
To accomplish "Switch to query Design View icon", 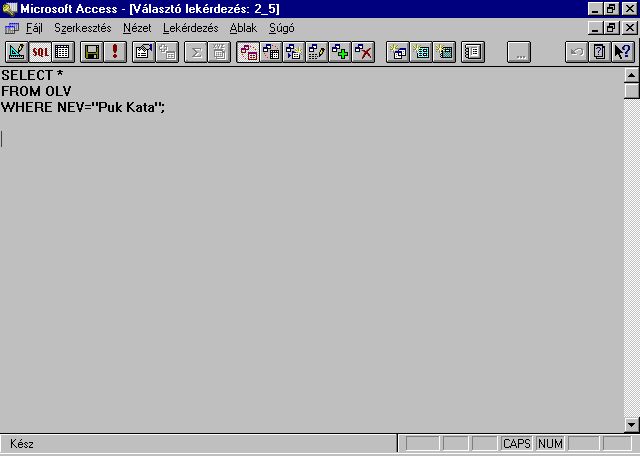I will (x=17, y=52).
